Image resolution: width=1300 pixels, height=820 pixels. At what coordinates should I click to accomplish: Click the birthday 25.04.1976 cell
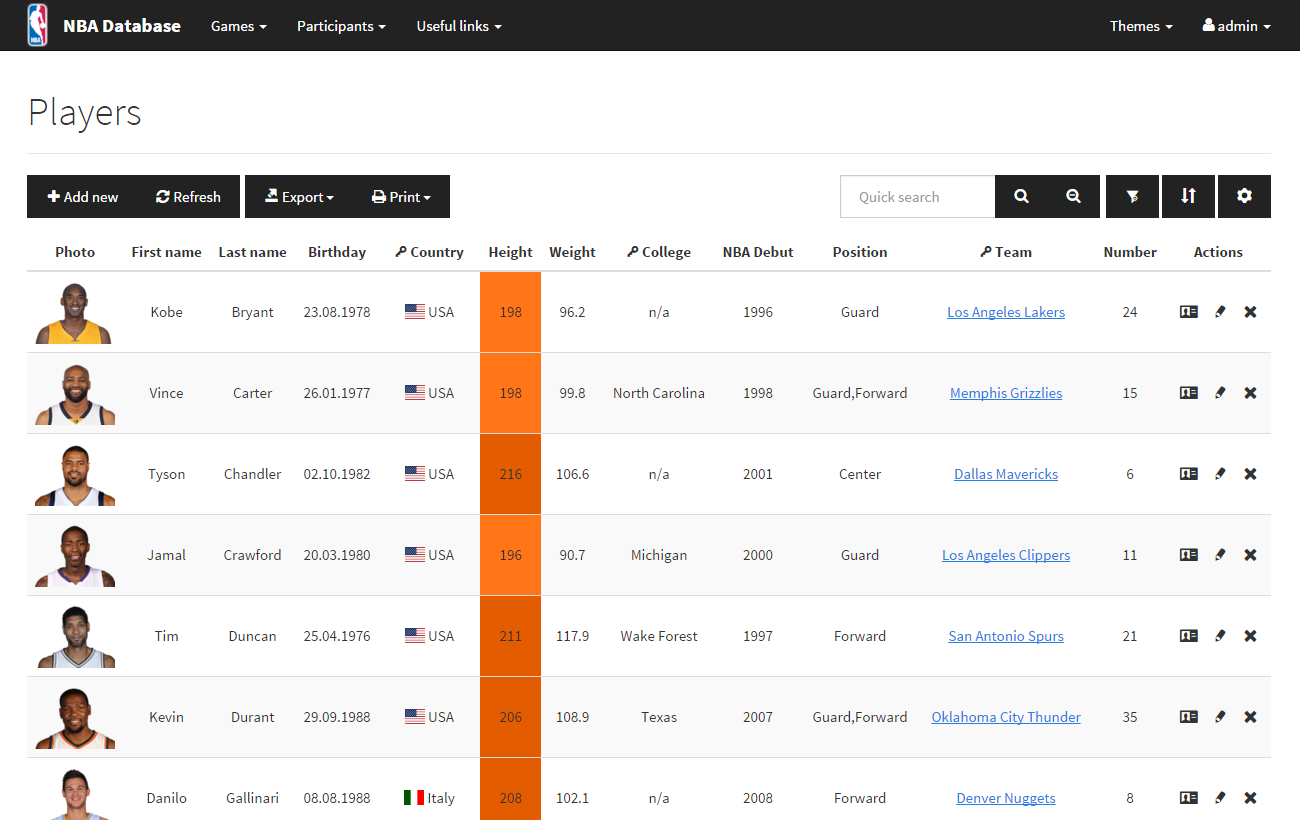(337, 636)
